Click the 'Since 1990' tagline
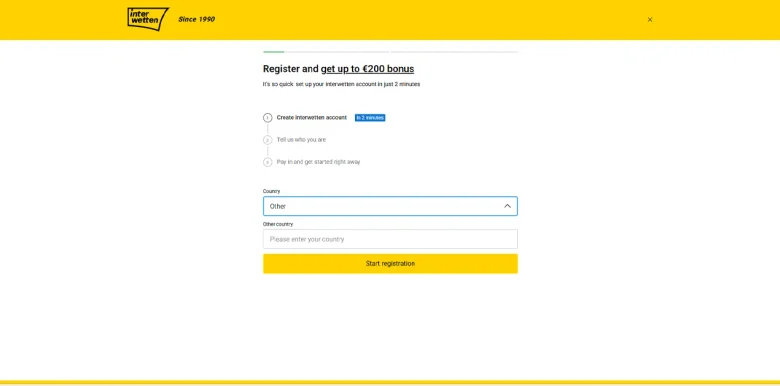 point(196,19)
